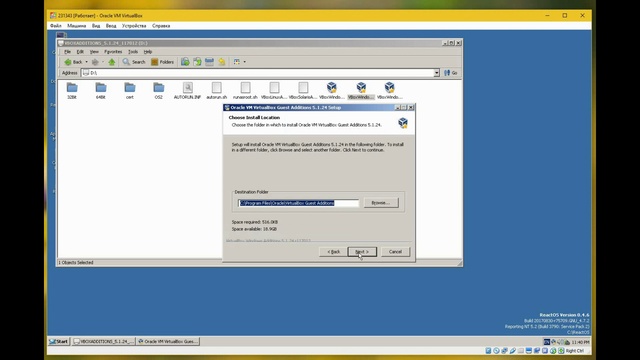The height and width of the screenshot is (360, 640).
Task: Select the VBoxLinuxA... file
Action: pos(274,91)
